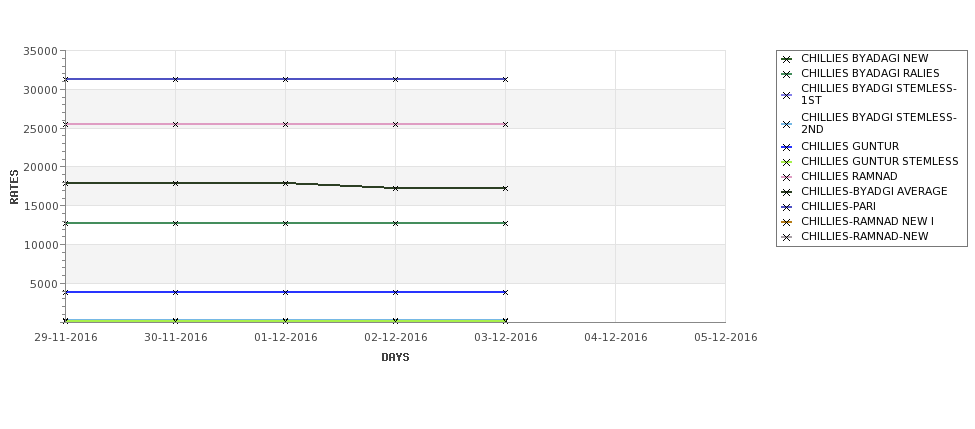
Task: Click the CHILLIES-PARI legend marker
Action: click(787, 207)
